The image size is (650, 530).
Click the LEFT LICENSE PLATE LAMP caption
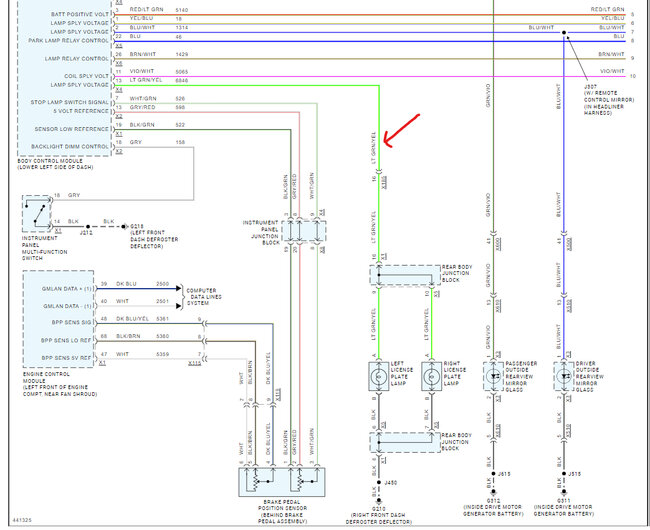[x=402, y=373]
